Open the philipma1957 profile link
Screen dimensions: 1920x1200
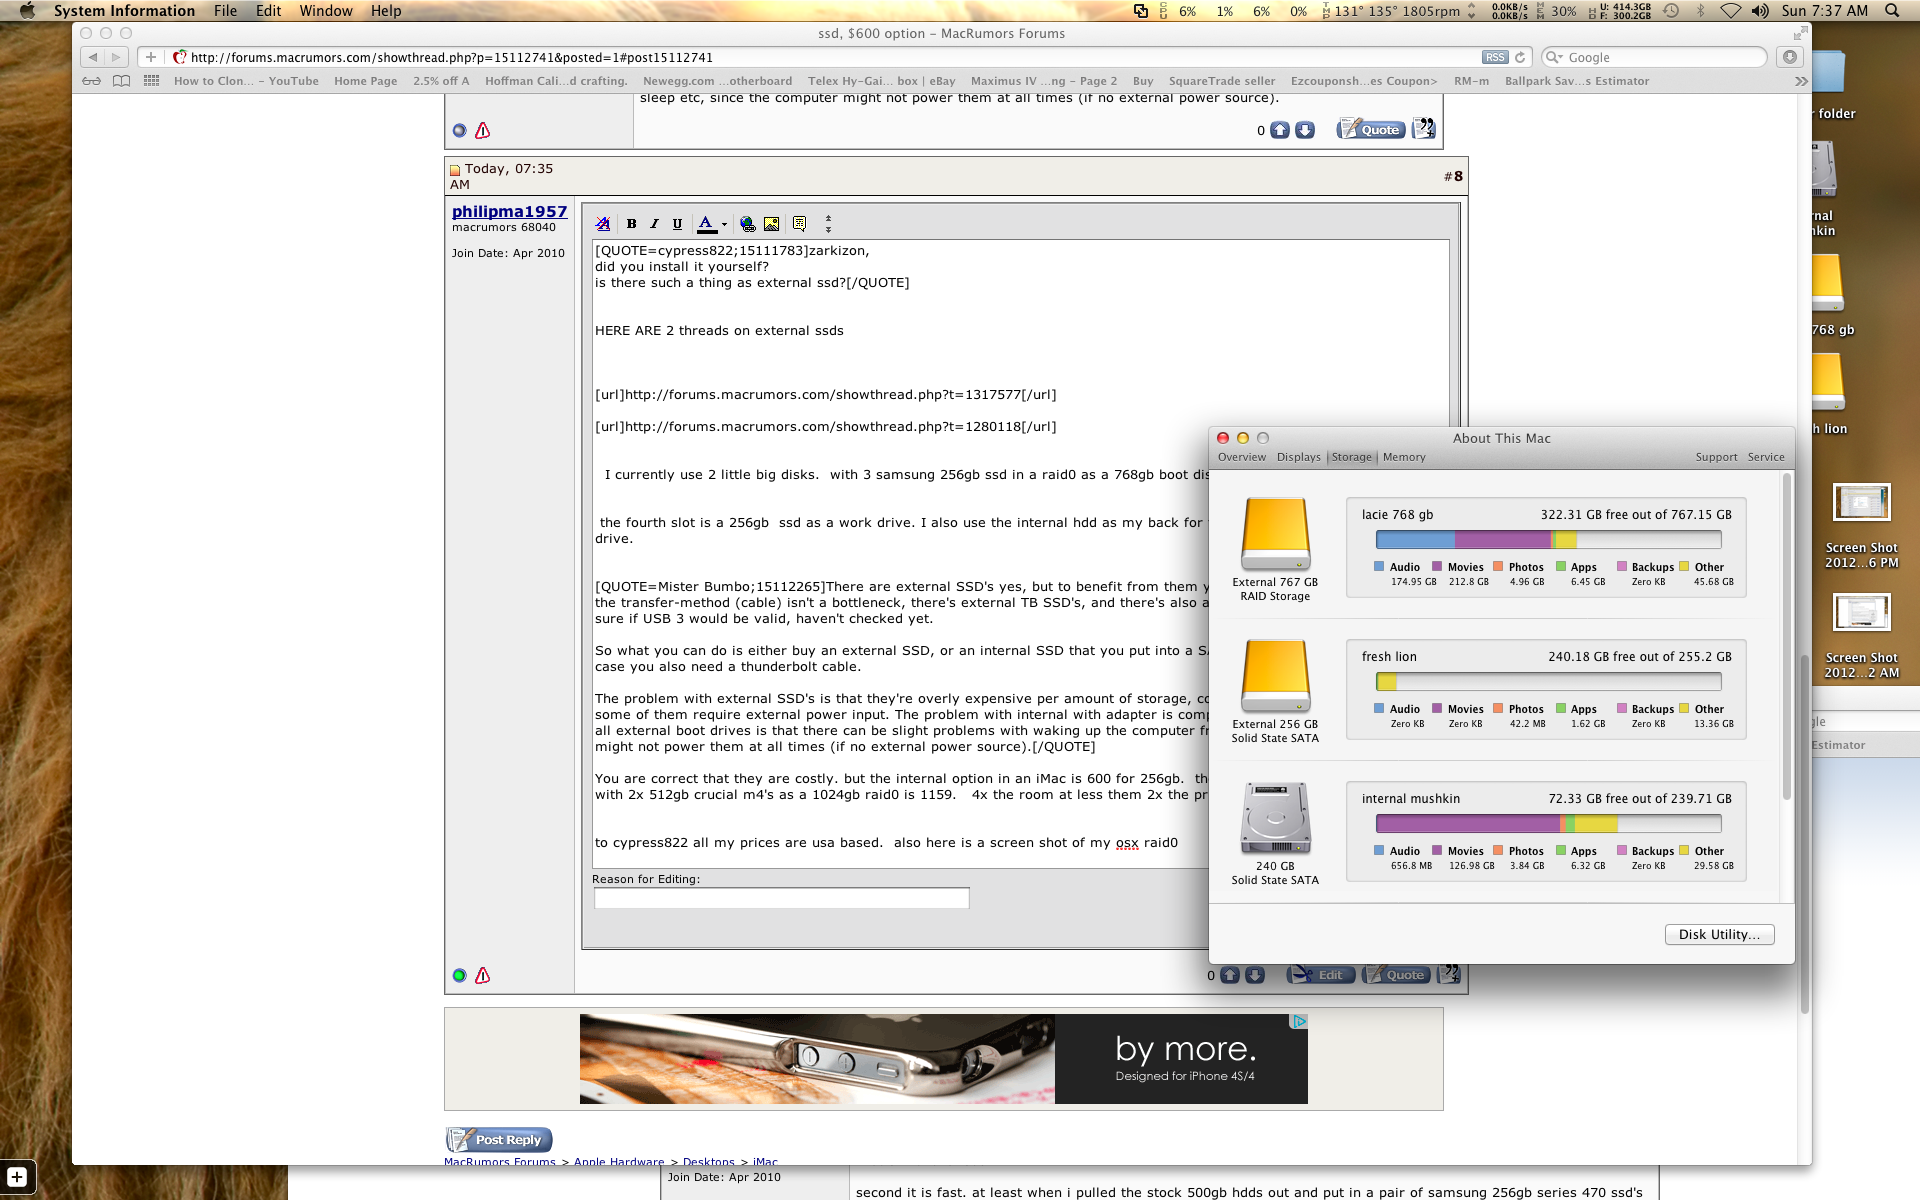coord(509,211)
